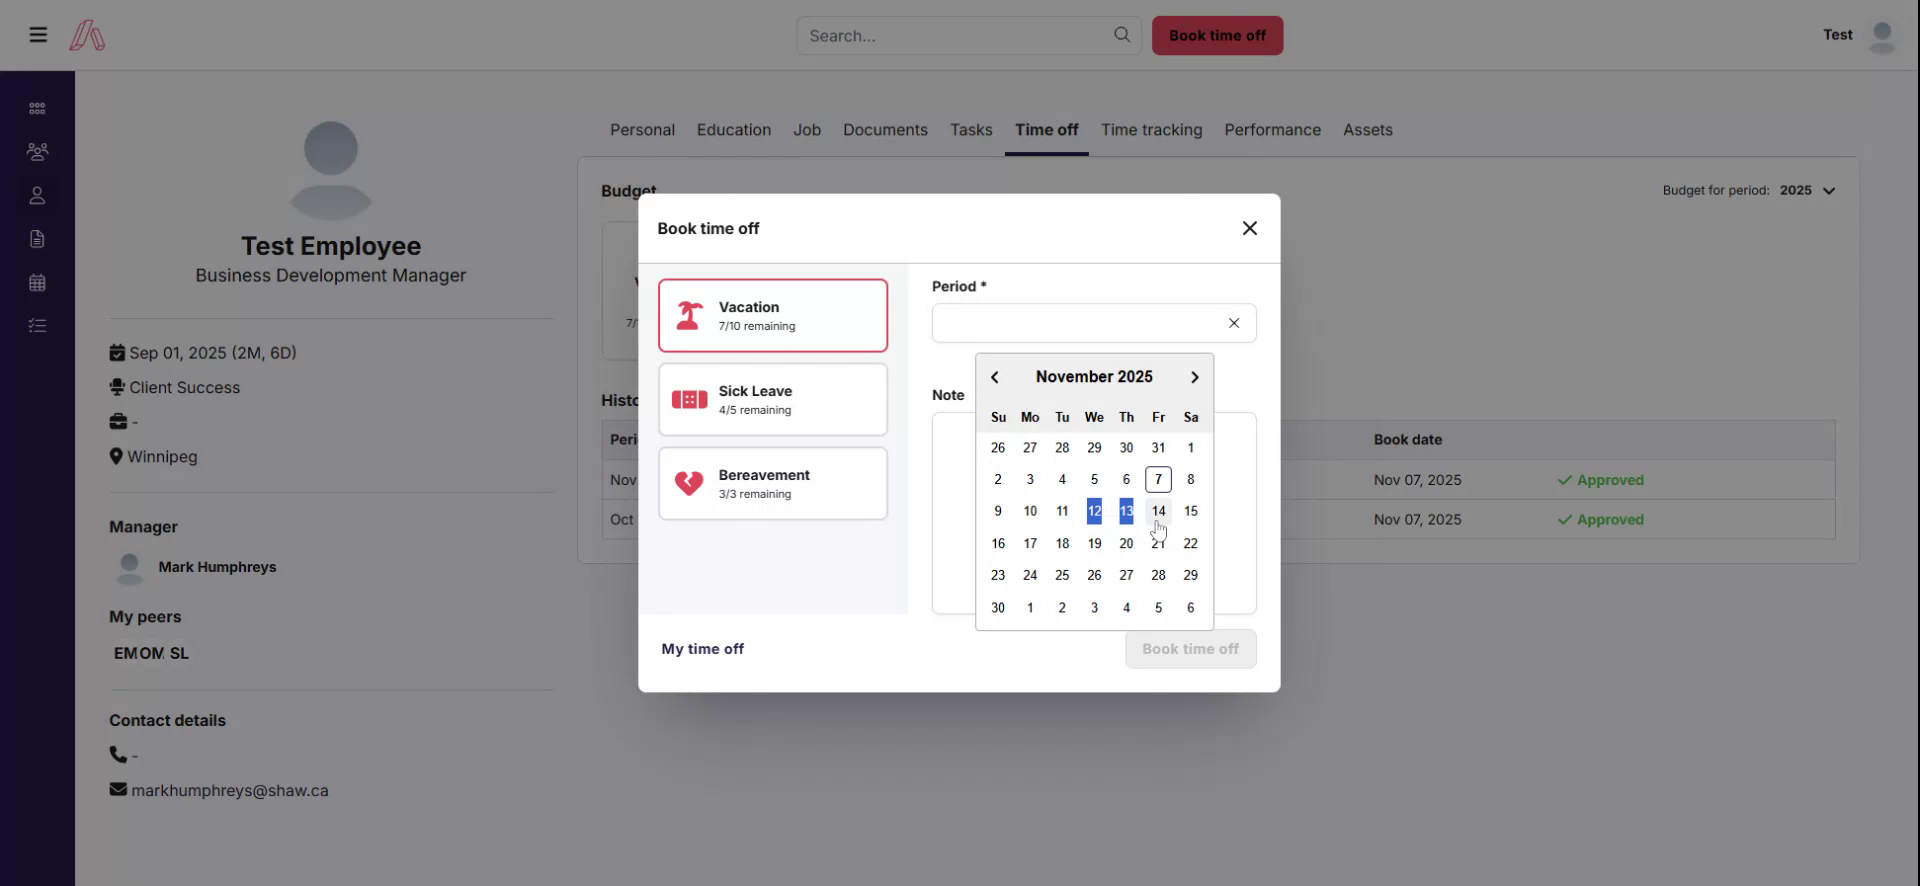Pick November 10 in calendar

(x=1030, y=511)
